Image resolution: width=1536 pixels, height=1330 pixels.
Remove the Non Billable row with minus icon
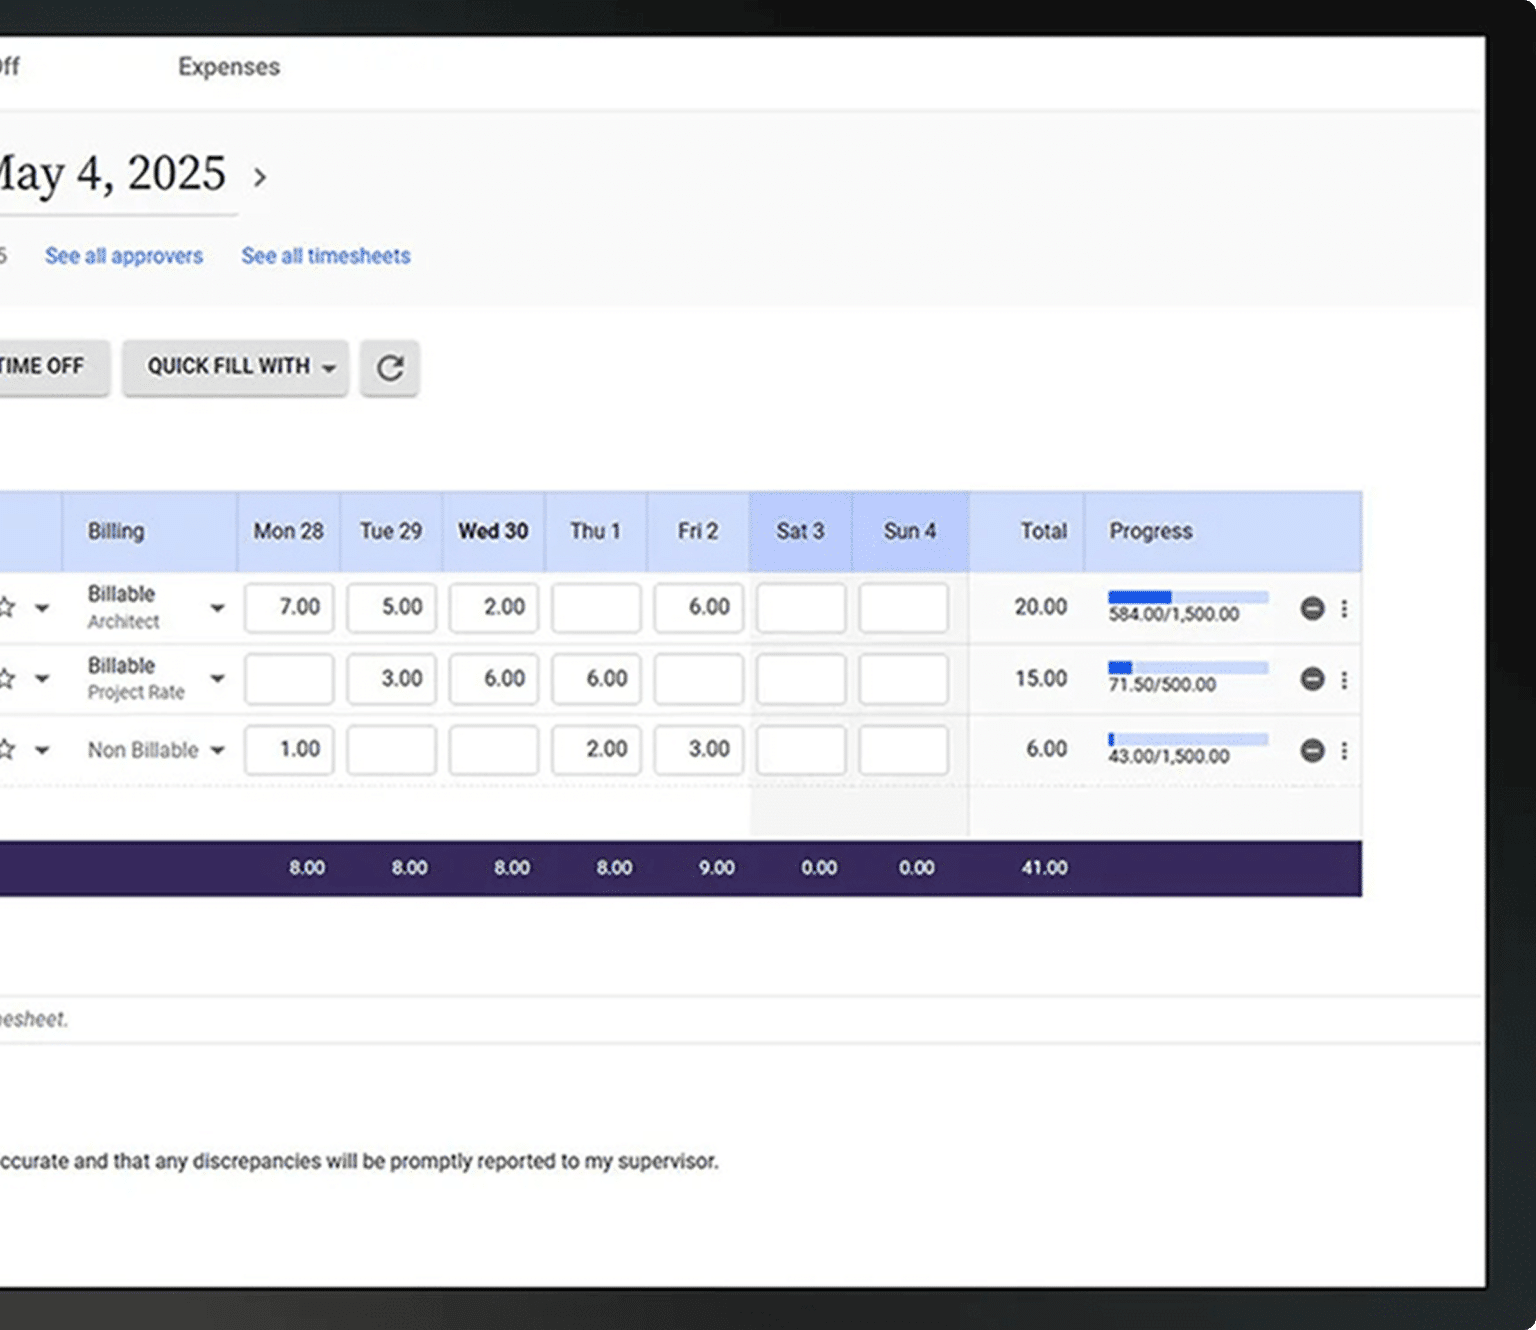click(1312, 750)
